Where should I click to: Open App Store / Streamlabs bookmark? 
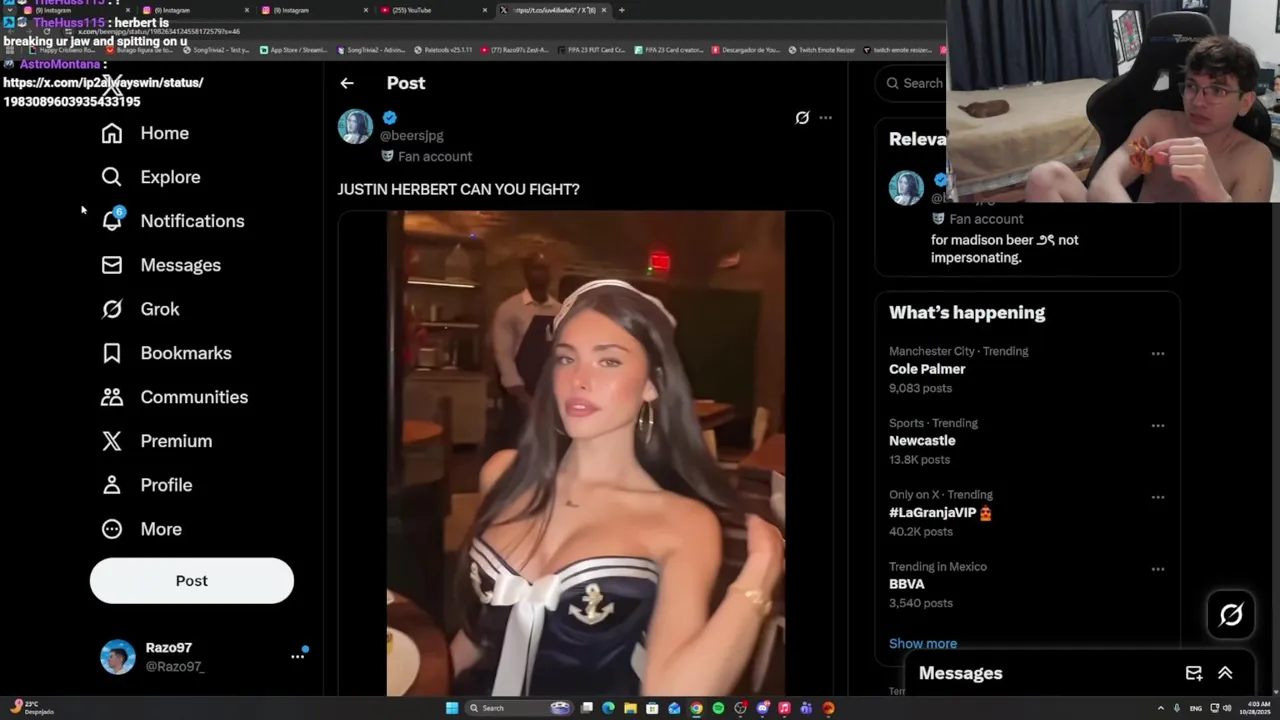[294, 49]
